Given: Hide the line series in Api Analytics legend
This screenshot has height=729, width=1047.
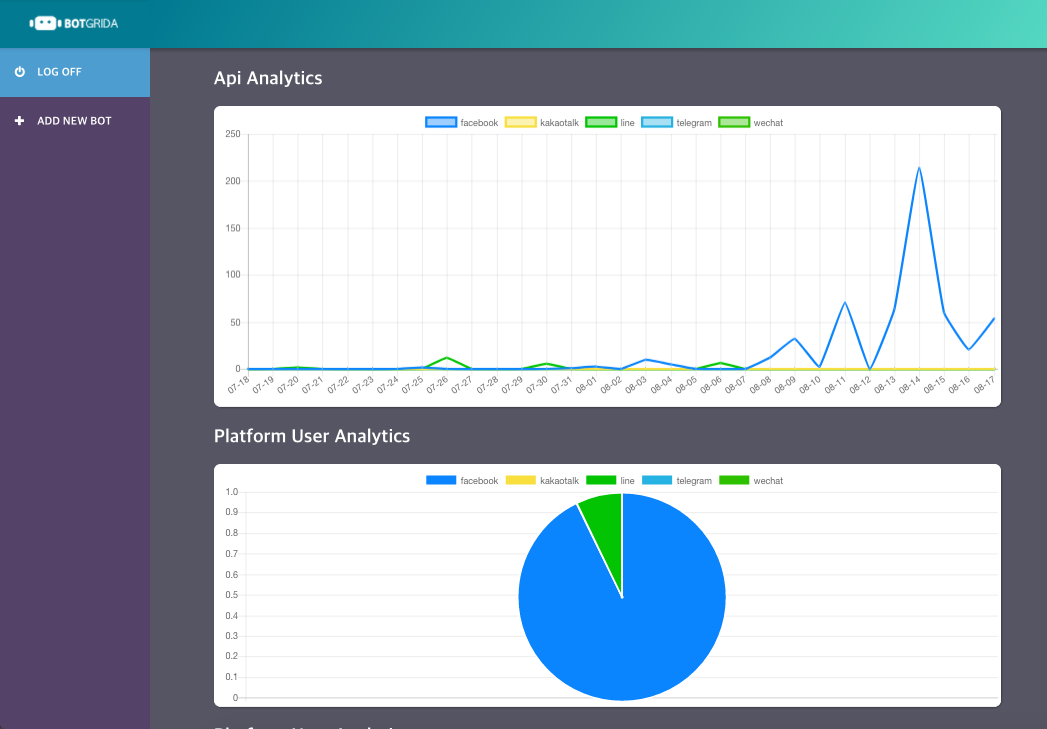Looking at the screenshot, I should click(610, 123).
